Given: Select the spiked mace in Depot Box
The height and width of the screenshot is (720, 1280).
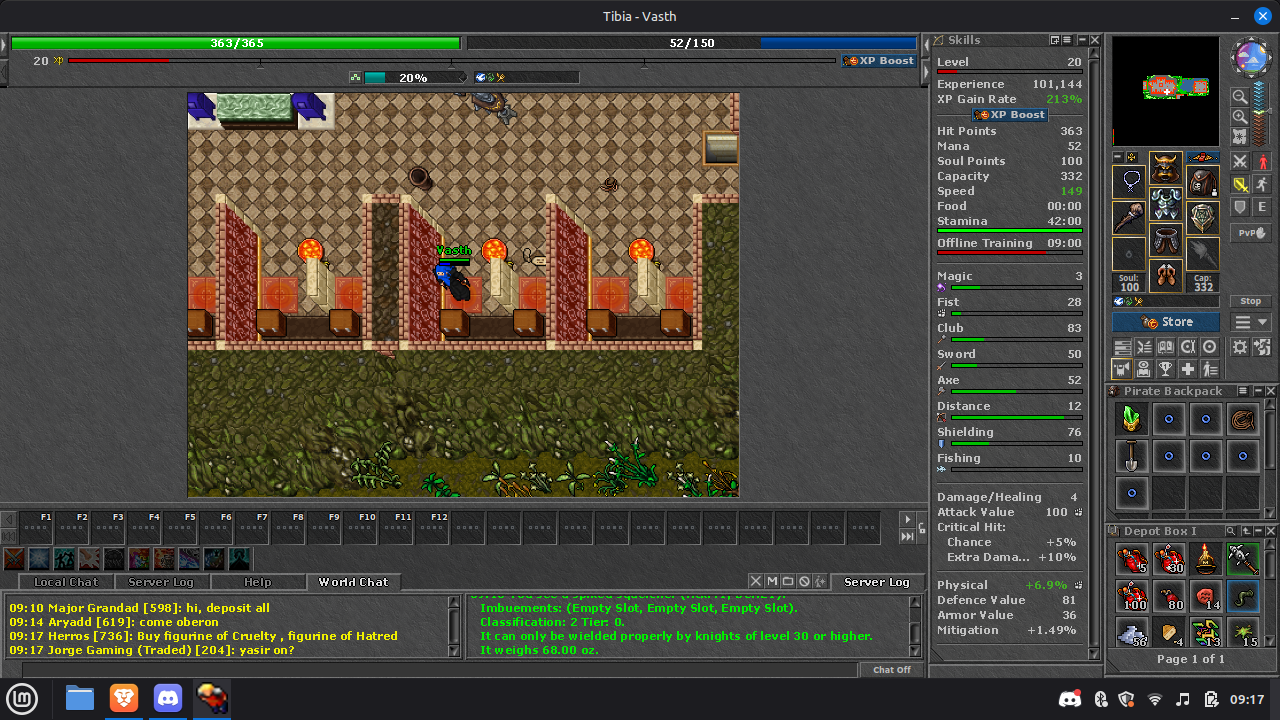Looking at the screenshot, I should [1243, 559].
